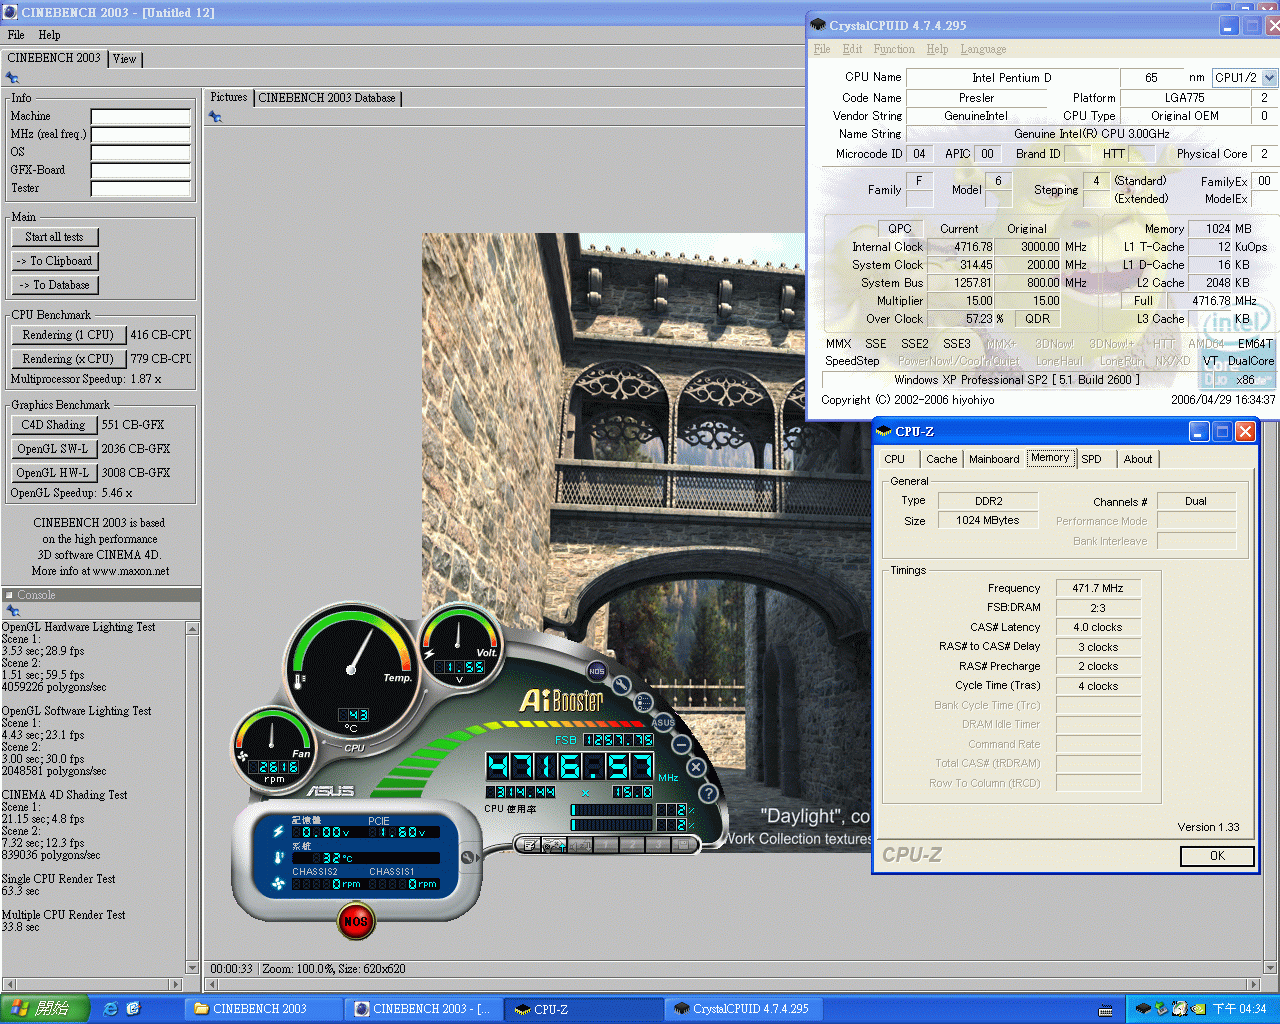Click the keyboard icon in the taskbar

(1106, 1010)
